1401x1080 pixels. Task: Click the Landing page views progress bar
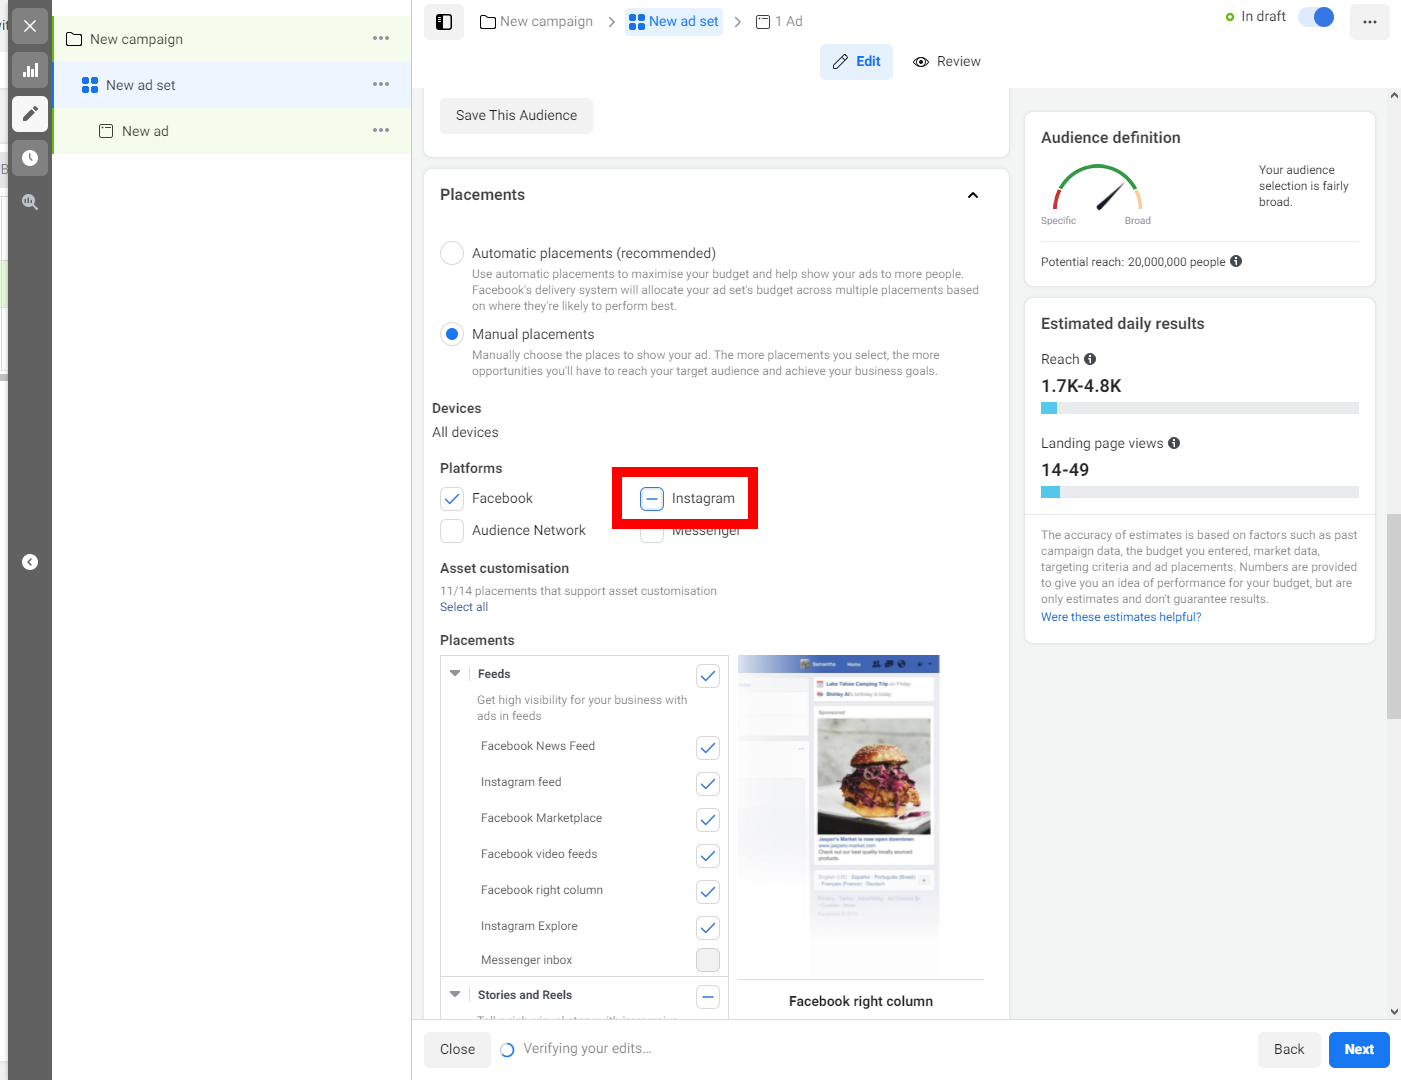tap(1200, 492)
